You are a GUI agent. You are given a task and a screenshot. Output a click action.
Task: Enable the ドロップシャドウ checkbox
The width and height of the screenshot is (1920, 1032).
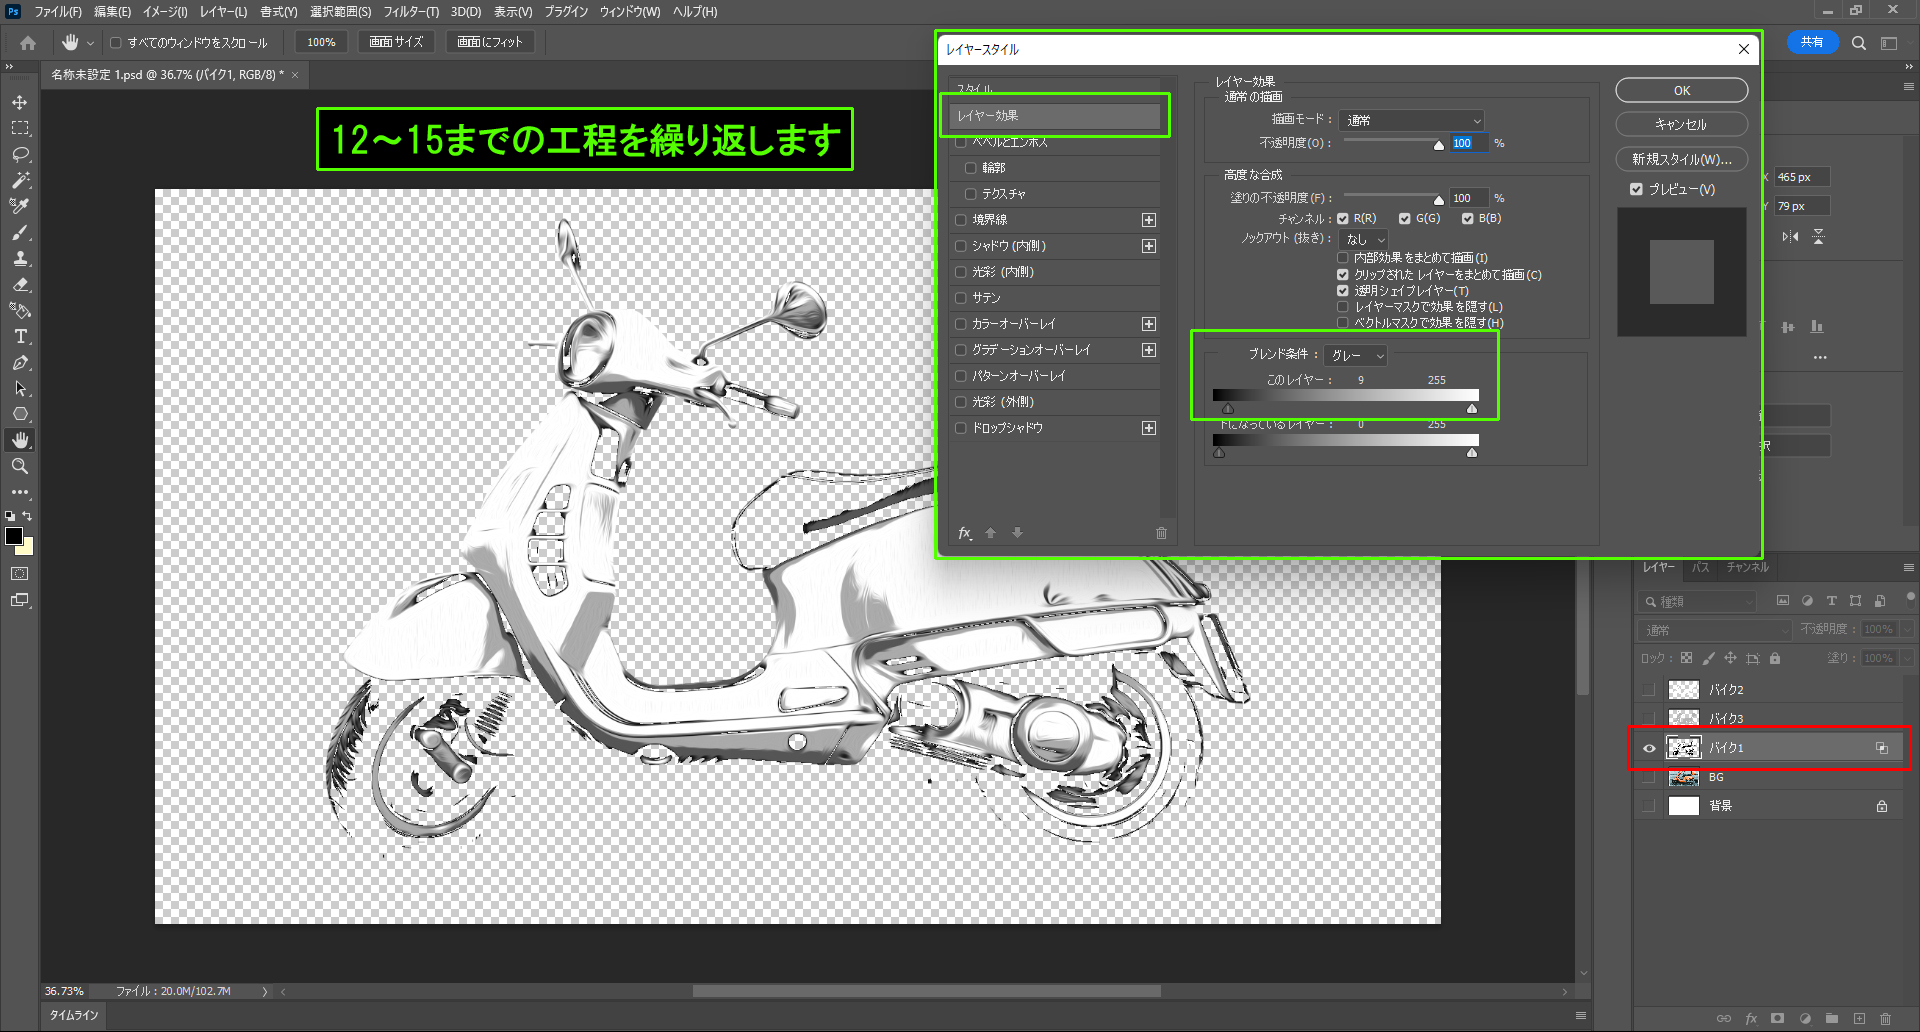coord(961,428)
